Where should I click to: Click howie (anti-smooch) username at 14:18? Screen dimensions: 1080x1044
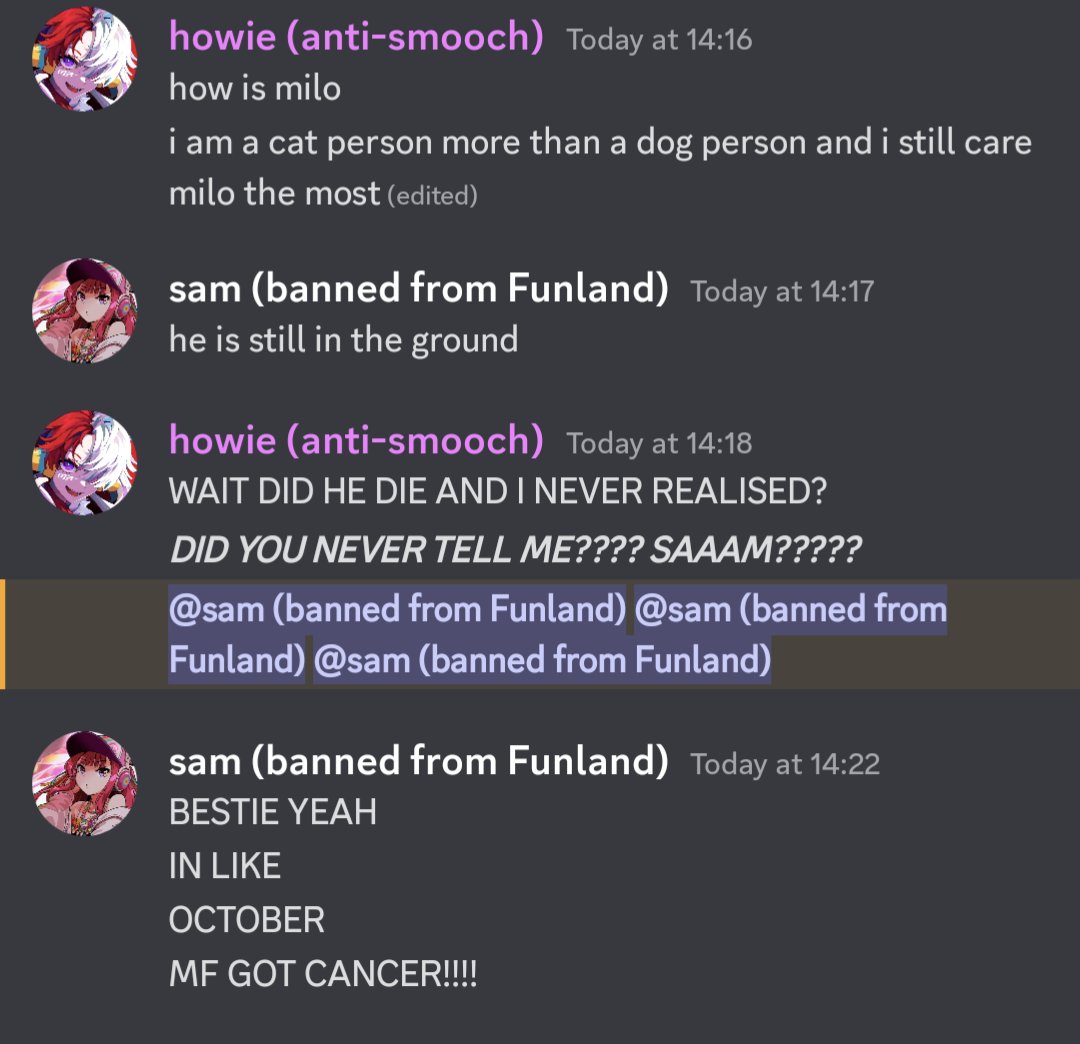(356, 439)
